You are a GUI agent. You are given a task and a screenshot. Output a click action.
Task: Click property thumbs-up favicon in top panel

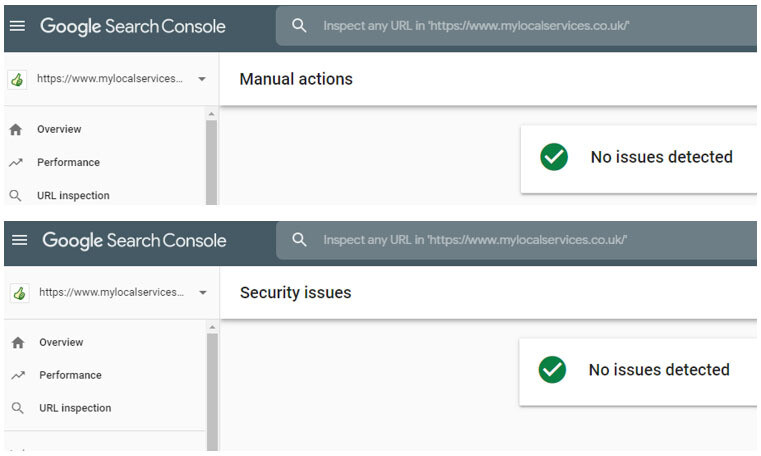point(17,79)
